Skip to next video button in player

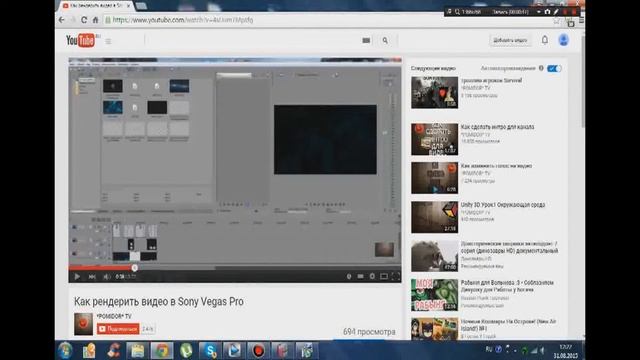pos(92,276)
